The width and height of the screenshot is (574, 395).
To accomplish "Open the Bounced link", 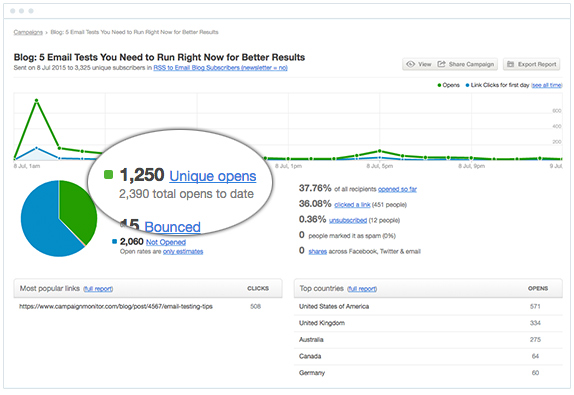I will pos(172,227).
